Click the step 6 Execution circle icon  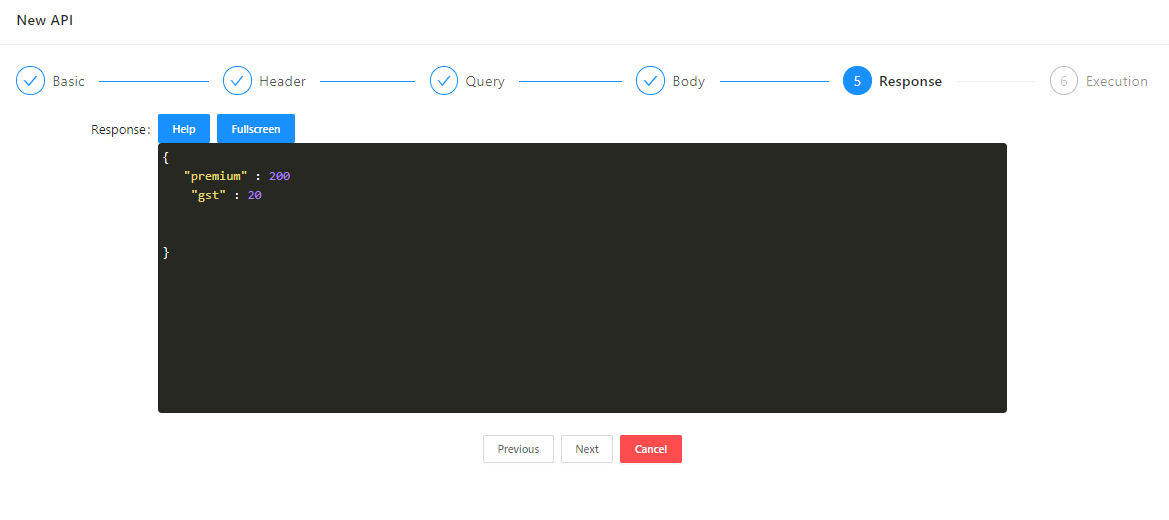(x=1064, y=81)
